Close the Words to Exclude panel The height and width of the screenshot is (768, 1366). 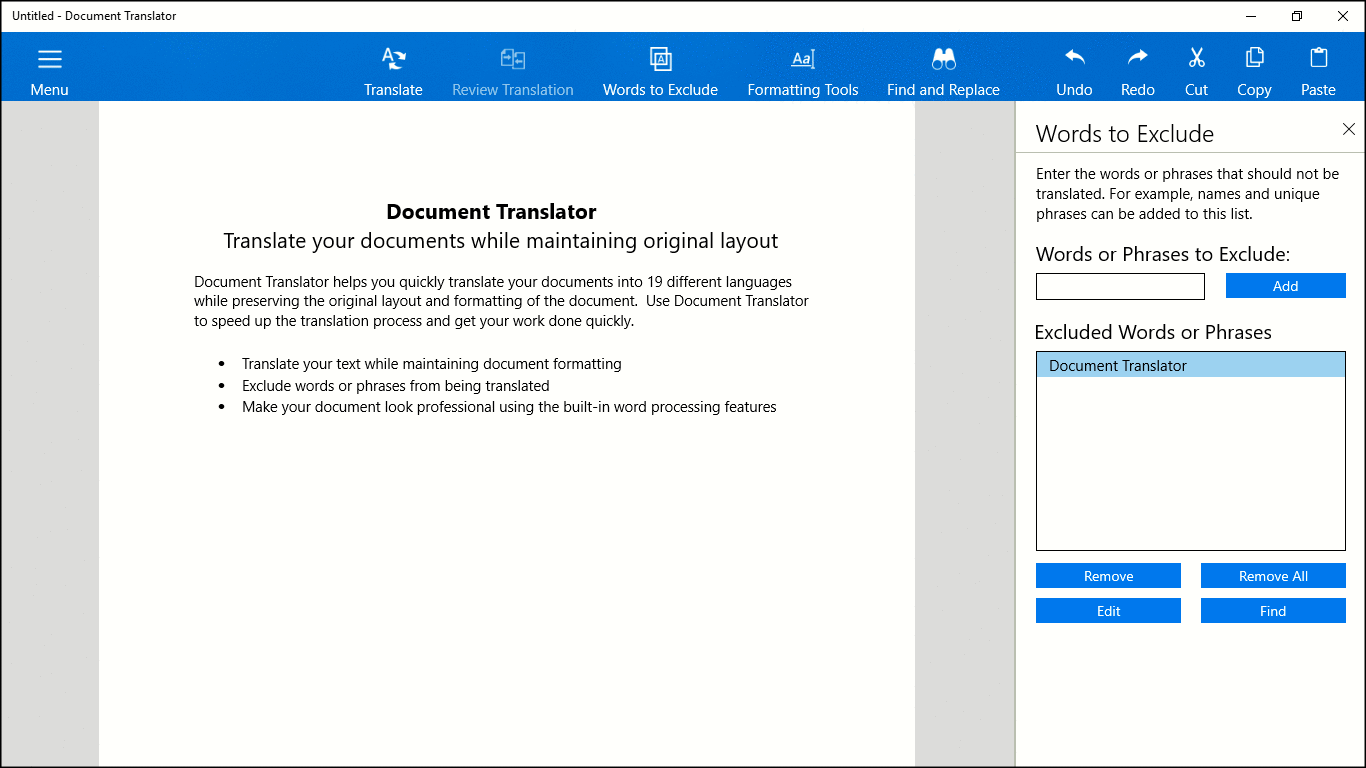pos(1348,129)
